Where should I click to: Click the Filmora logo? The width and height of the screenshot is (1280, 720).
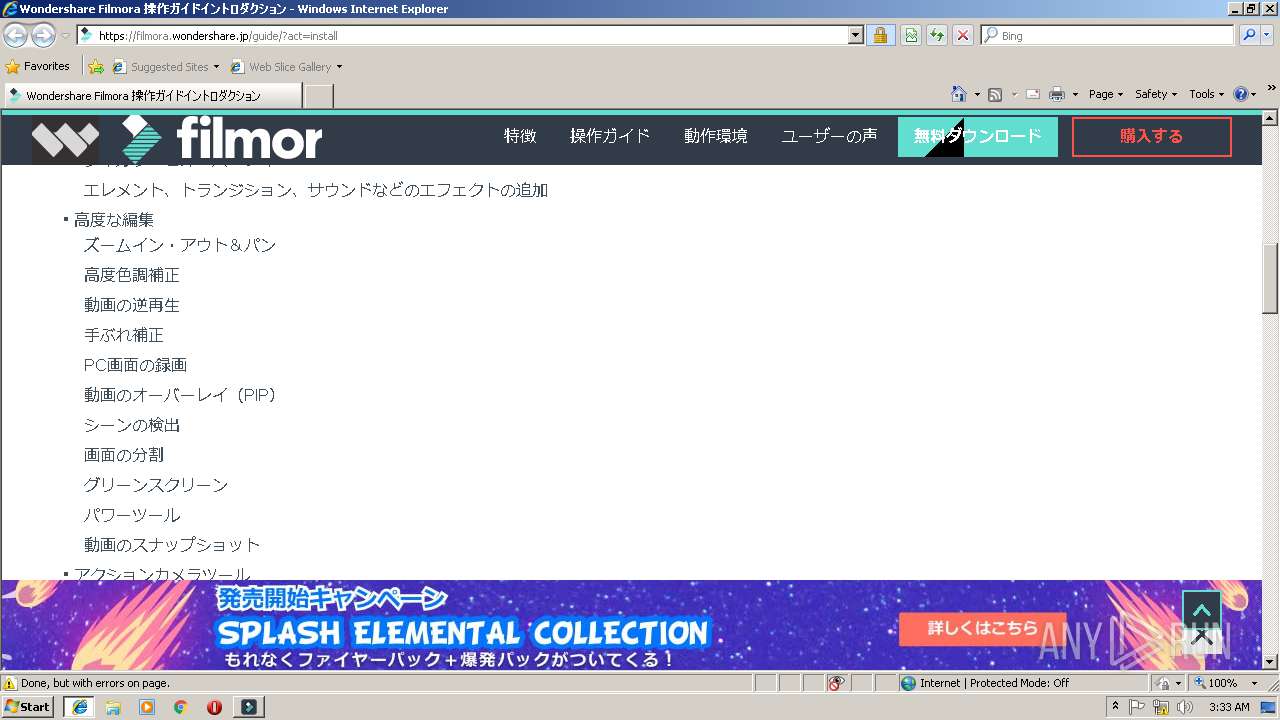click(x=222, y=139)
